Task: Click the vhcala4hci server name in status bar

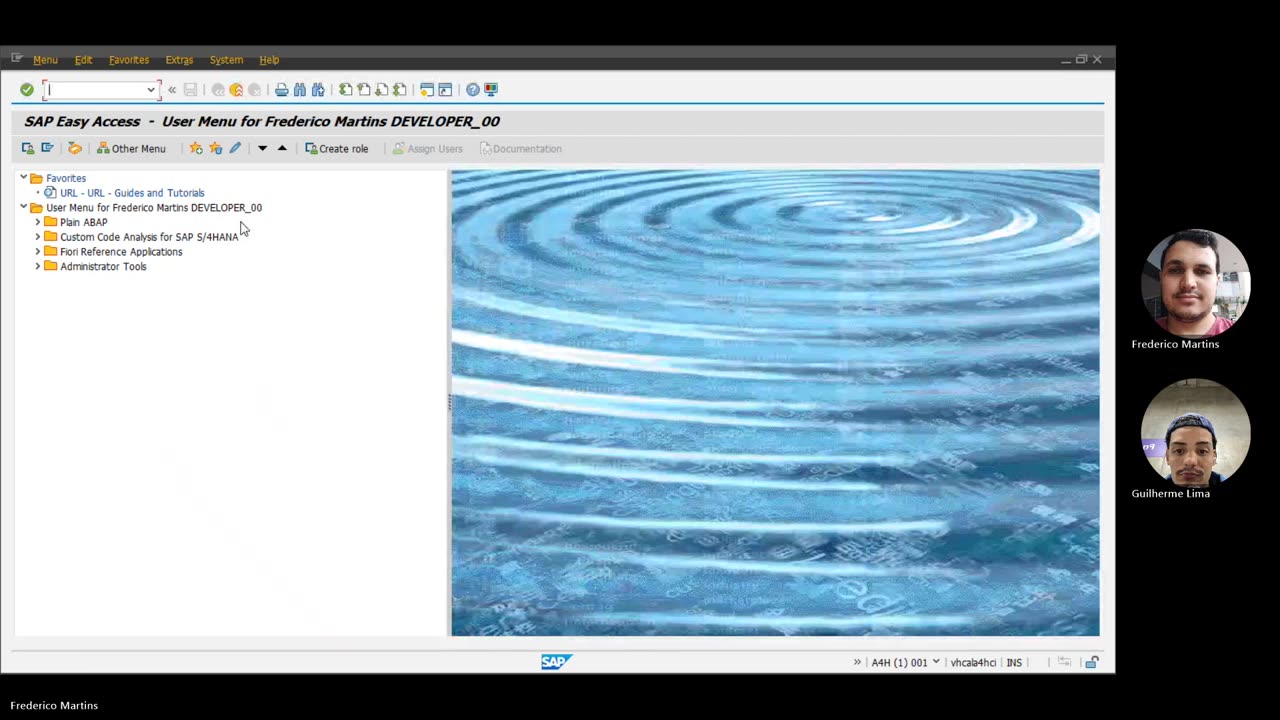Action: click(973, 662)
